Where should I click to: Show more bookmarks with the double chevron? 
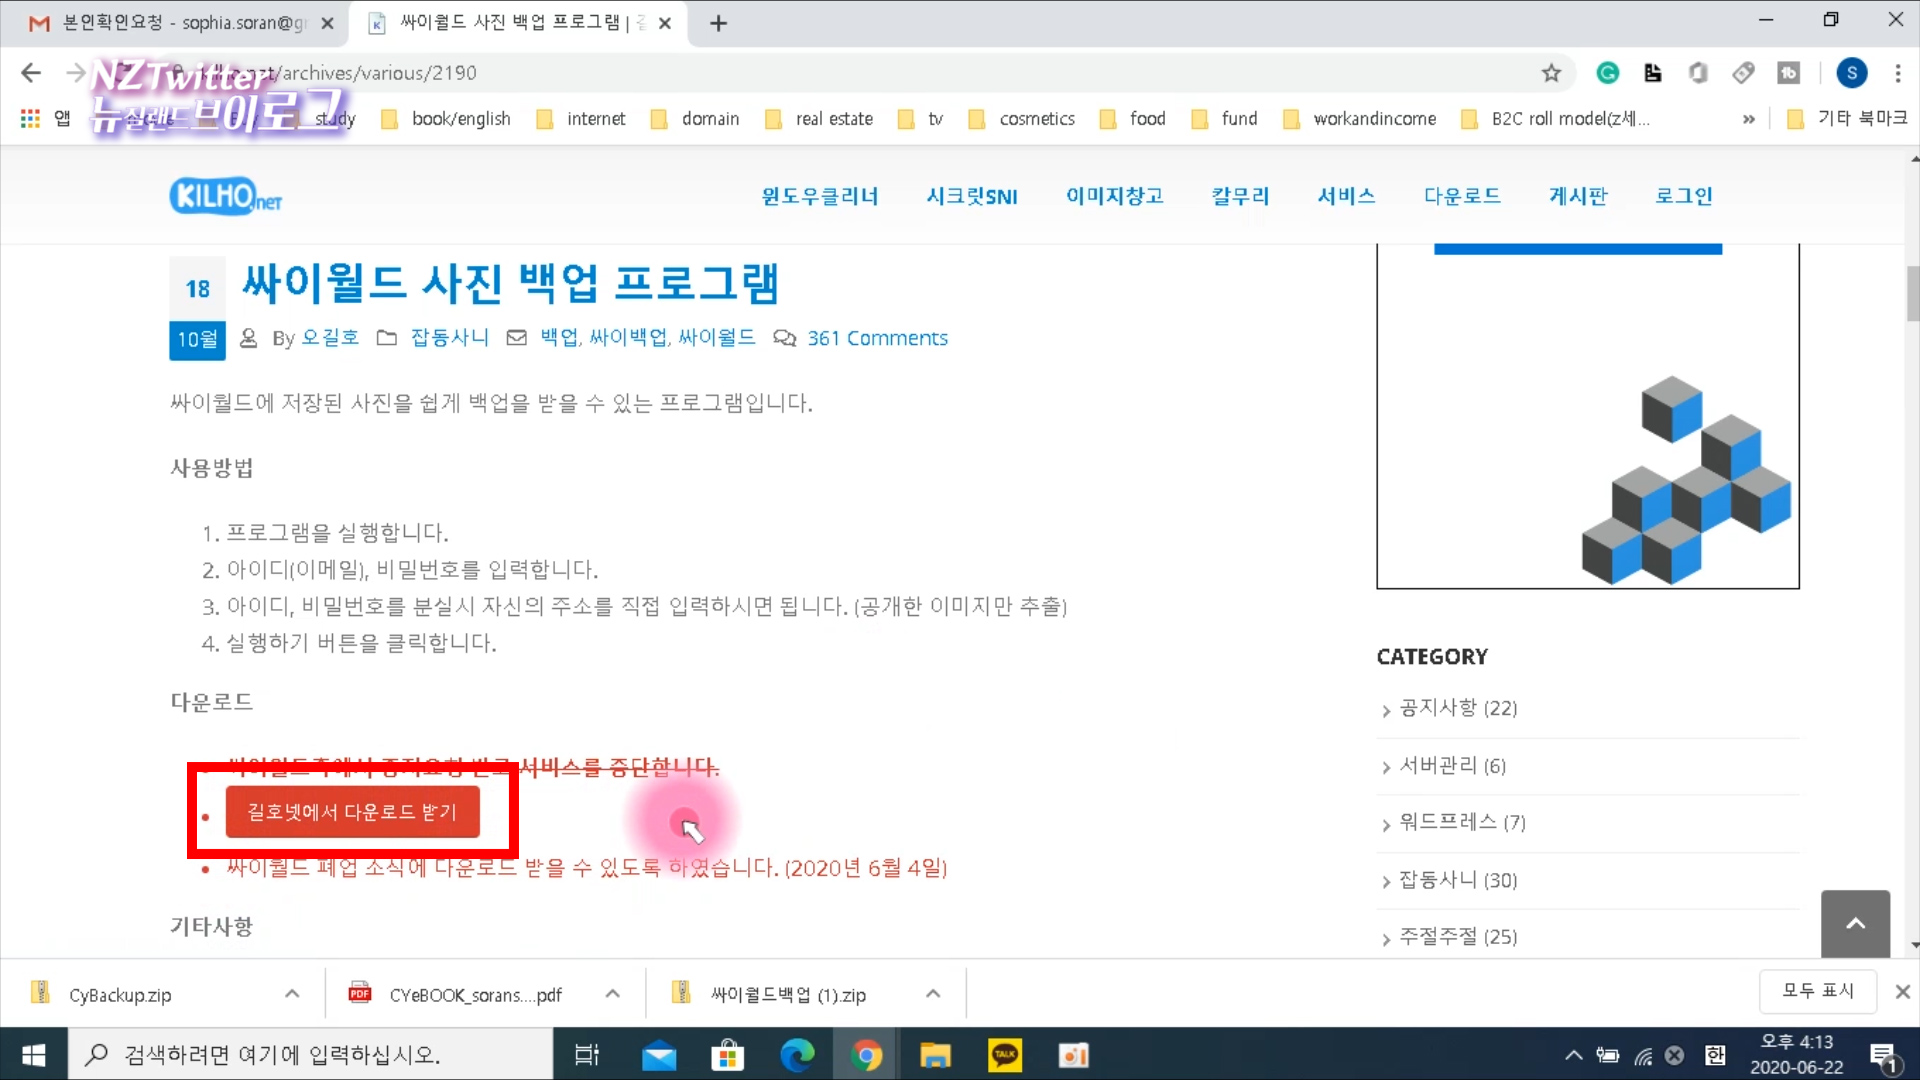pyautogui.click(x=1748, y=119)
